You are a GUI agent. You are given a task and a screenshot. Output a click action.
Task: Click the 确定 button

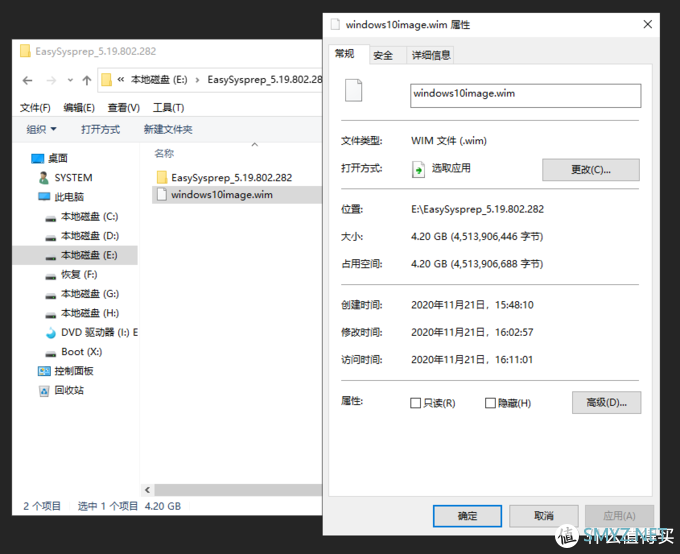pyautogui.click(x=467, y=516)
